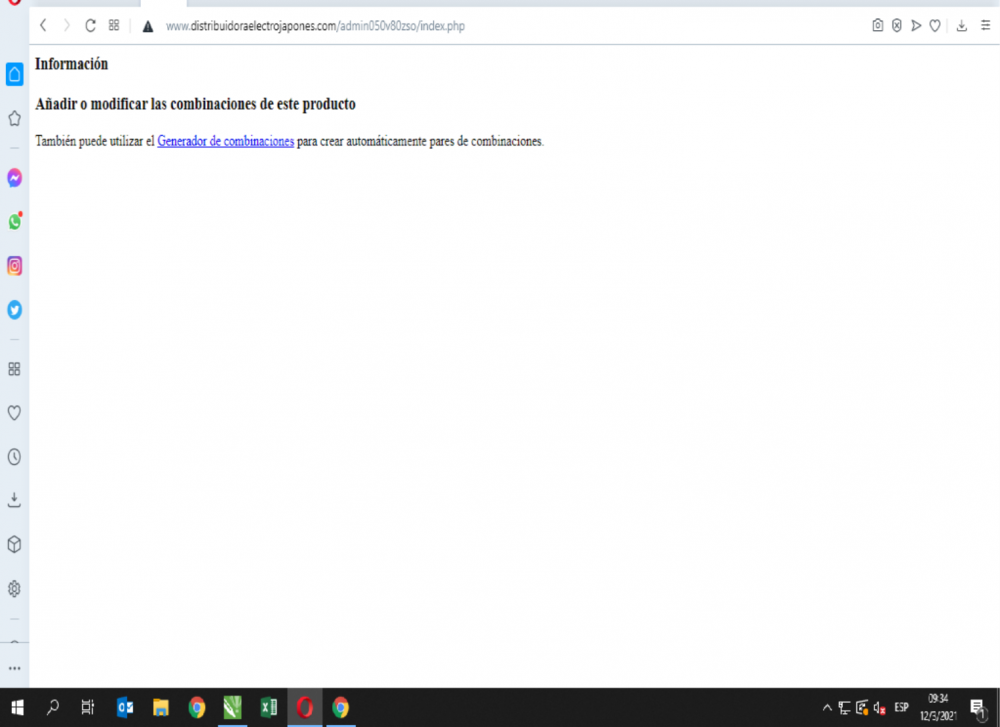Go forward with the forward arrow
The height and width of the screenshot is (727, 1000).
pos(66,26)
